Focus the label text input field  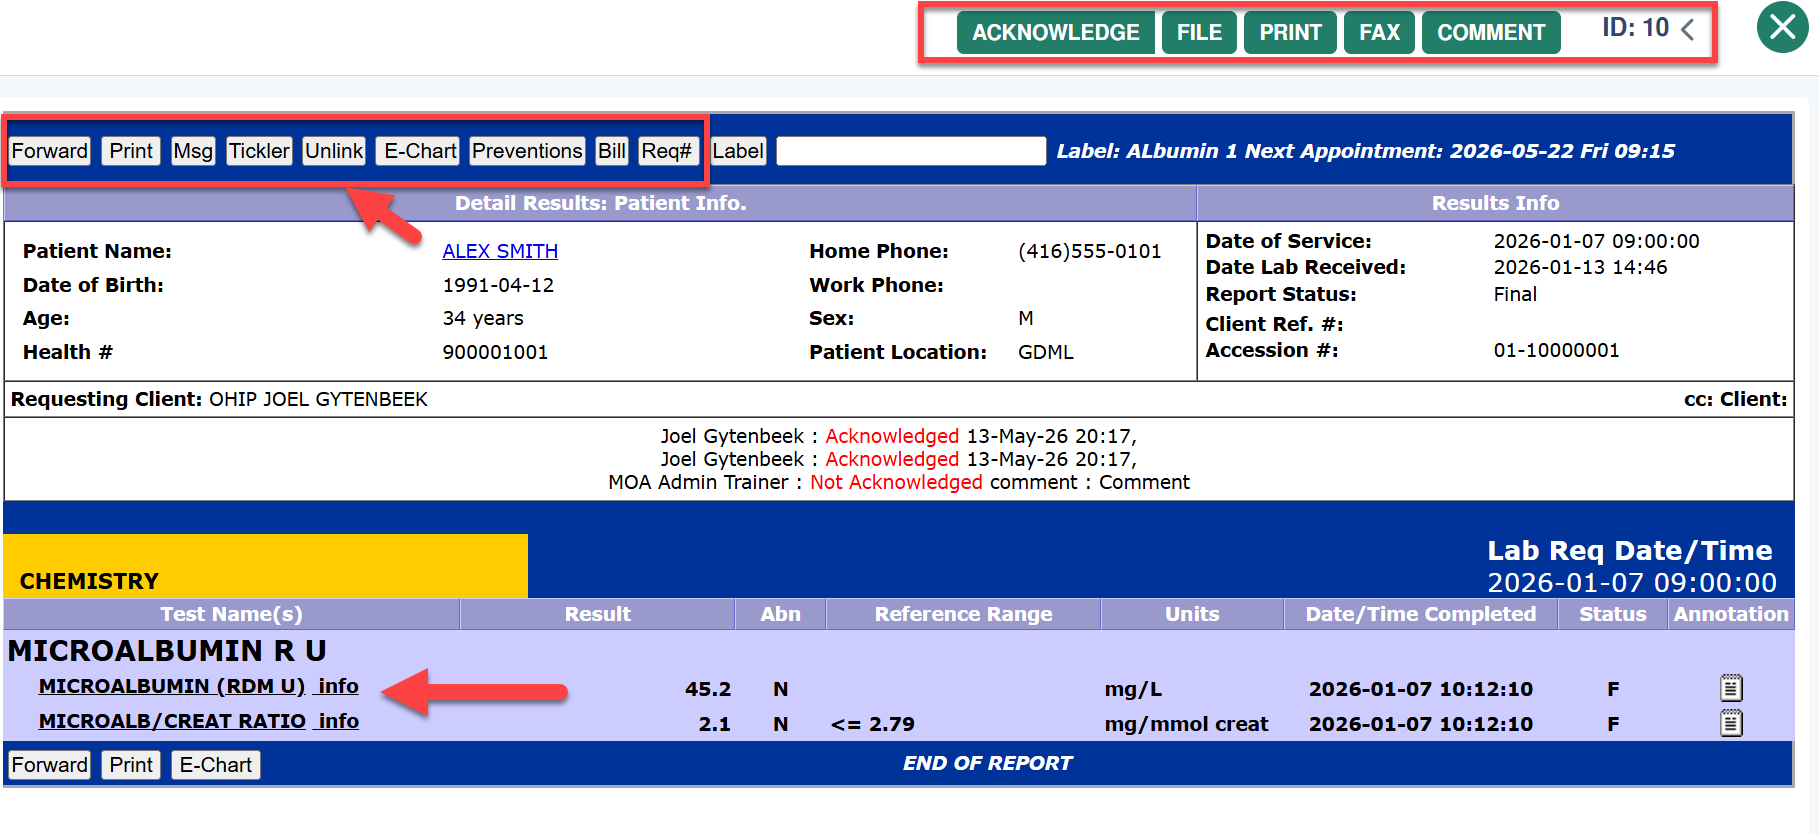[x=911, y=151]
